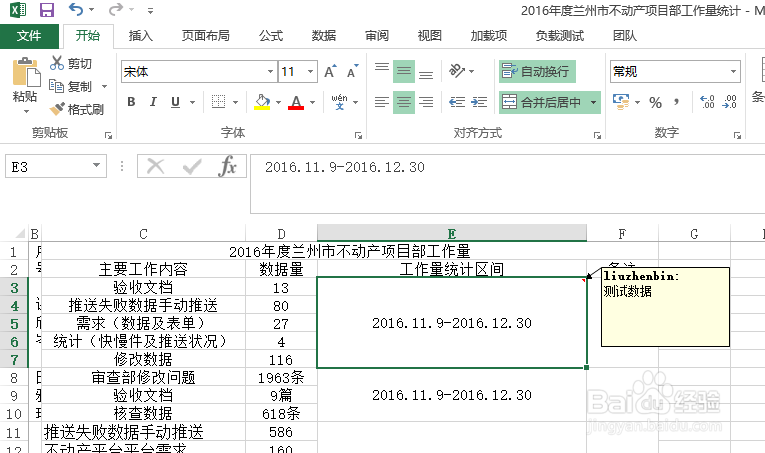
Task: Click the Undo arrow icon
Action: point(76,9)
